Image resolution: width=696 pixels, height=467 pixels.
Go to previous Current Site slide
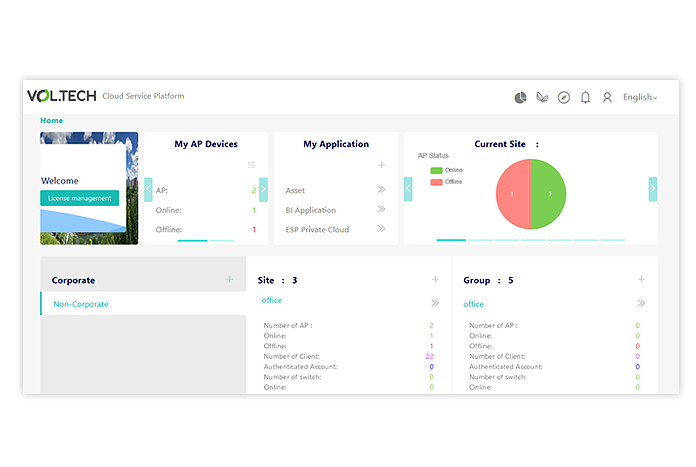coord(408,189)
